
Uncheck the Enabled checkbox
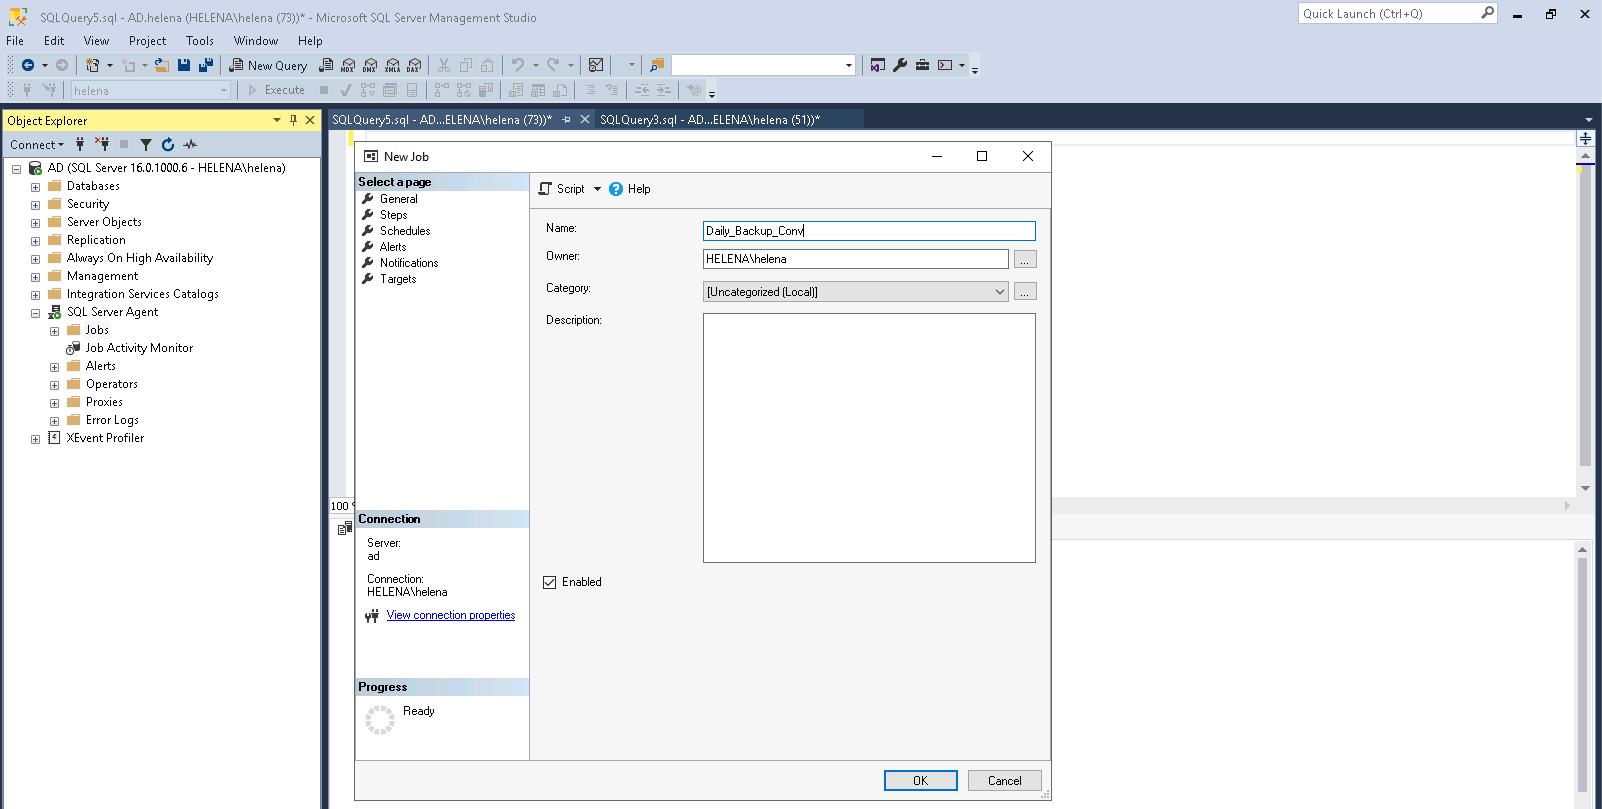click(549, 582)
